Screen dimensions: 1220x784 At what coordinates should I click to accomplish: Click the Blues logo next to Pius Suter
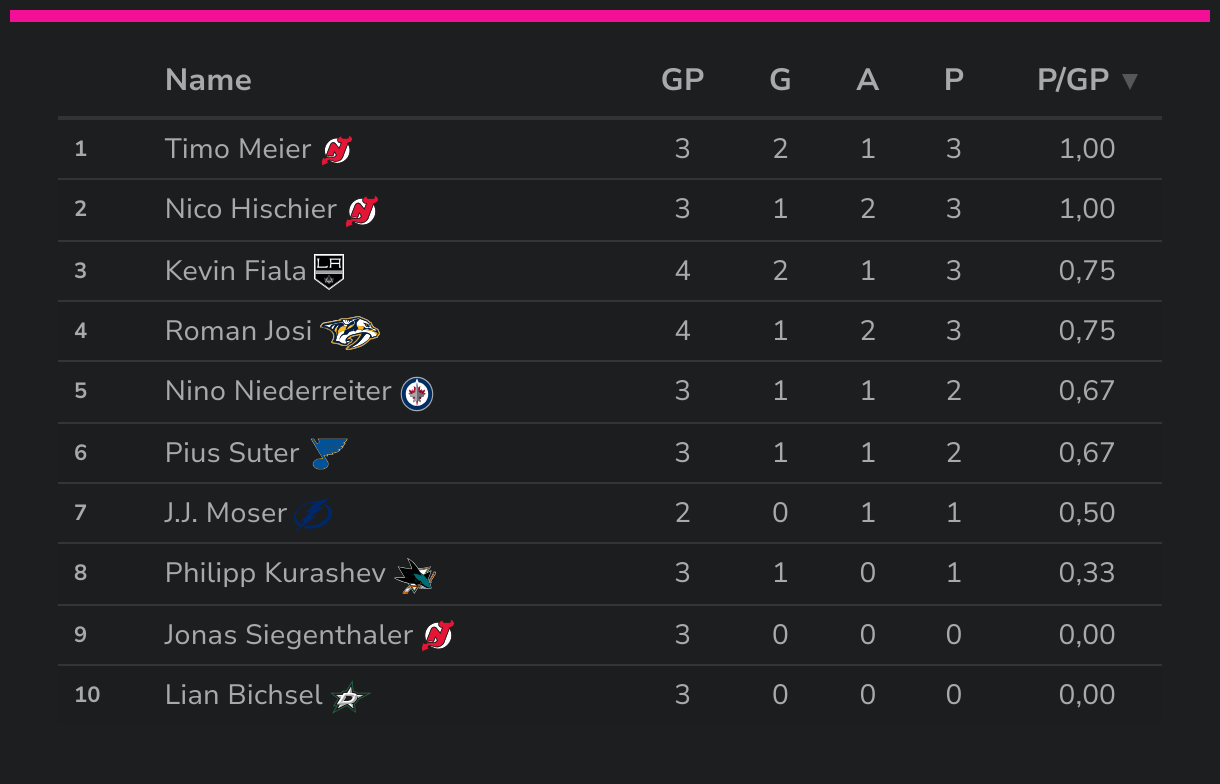point(328,454)
